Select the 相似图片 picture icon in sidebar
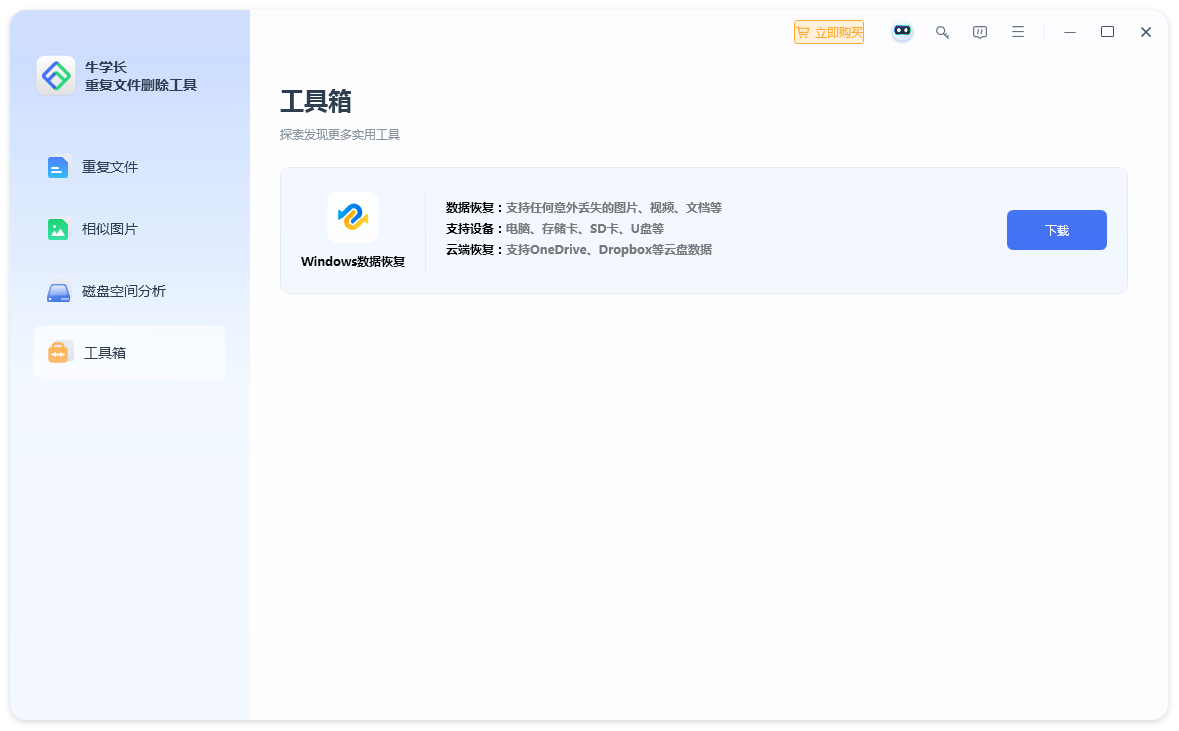Screen dimensions: 1179x731 [x=58, y=229]
